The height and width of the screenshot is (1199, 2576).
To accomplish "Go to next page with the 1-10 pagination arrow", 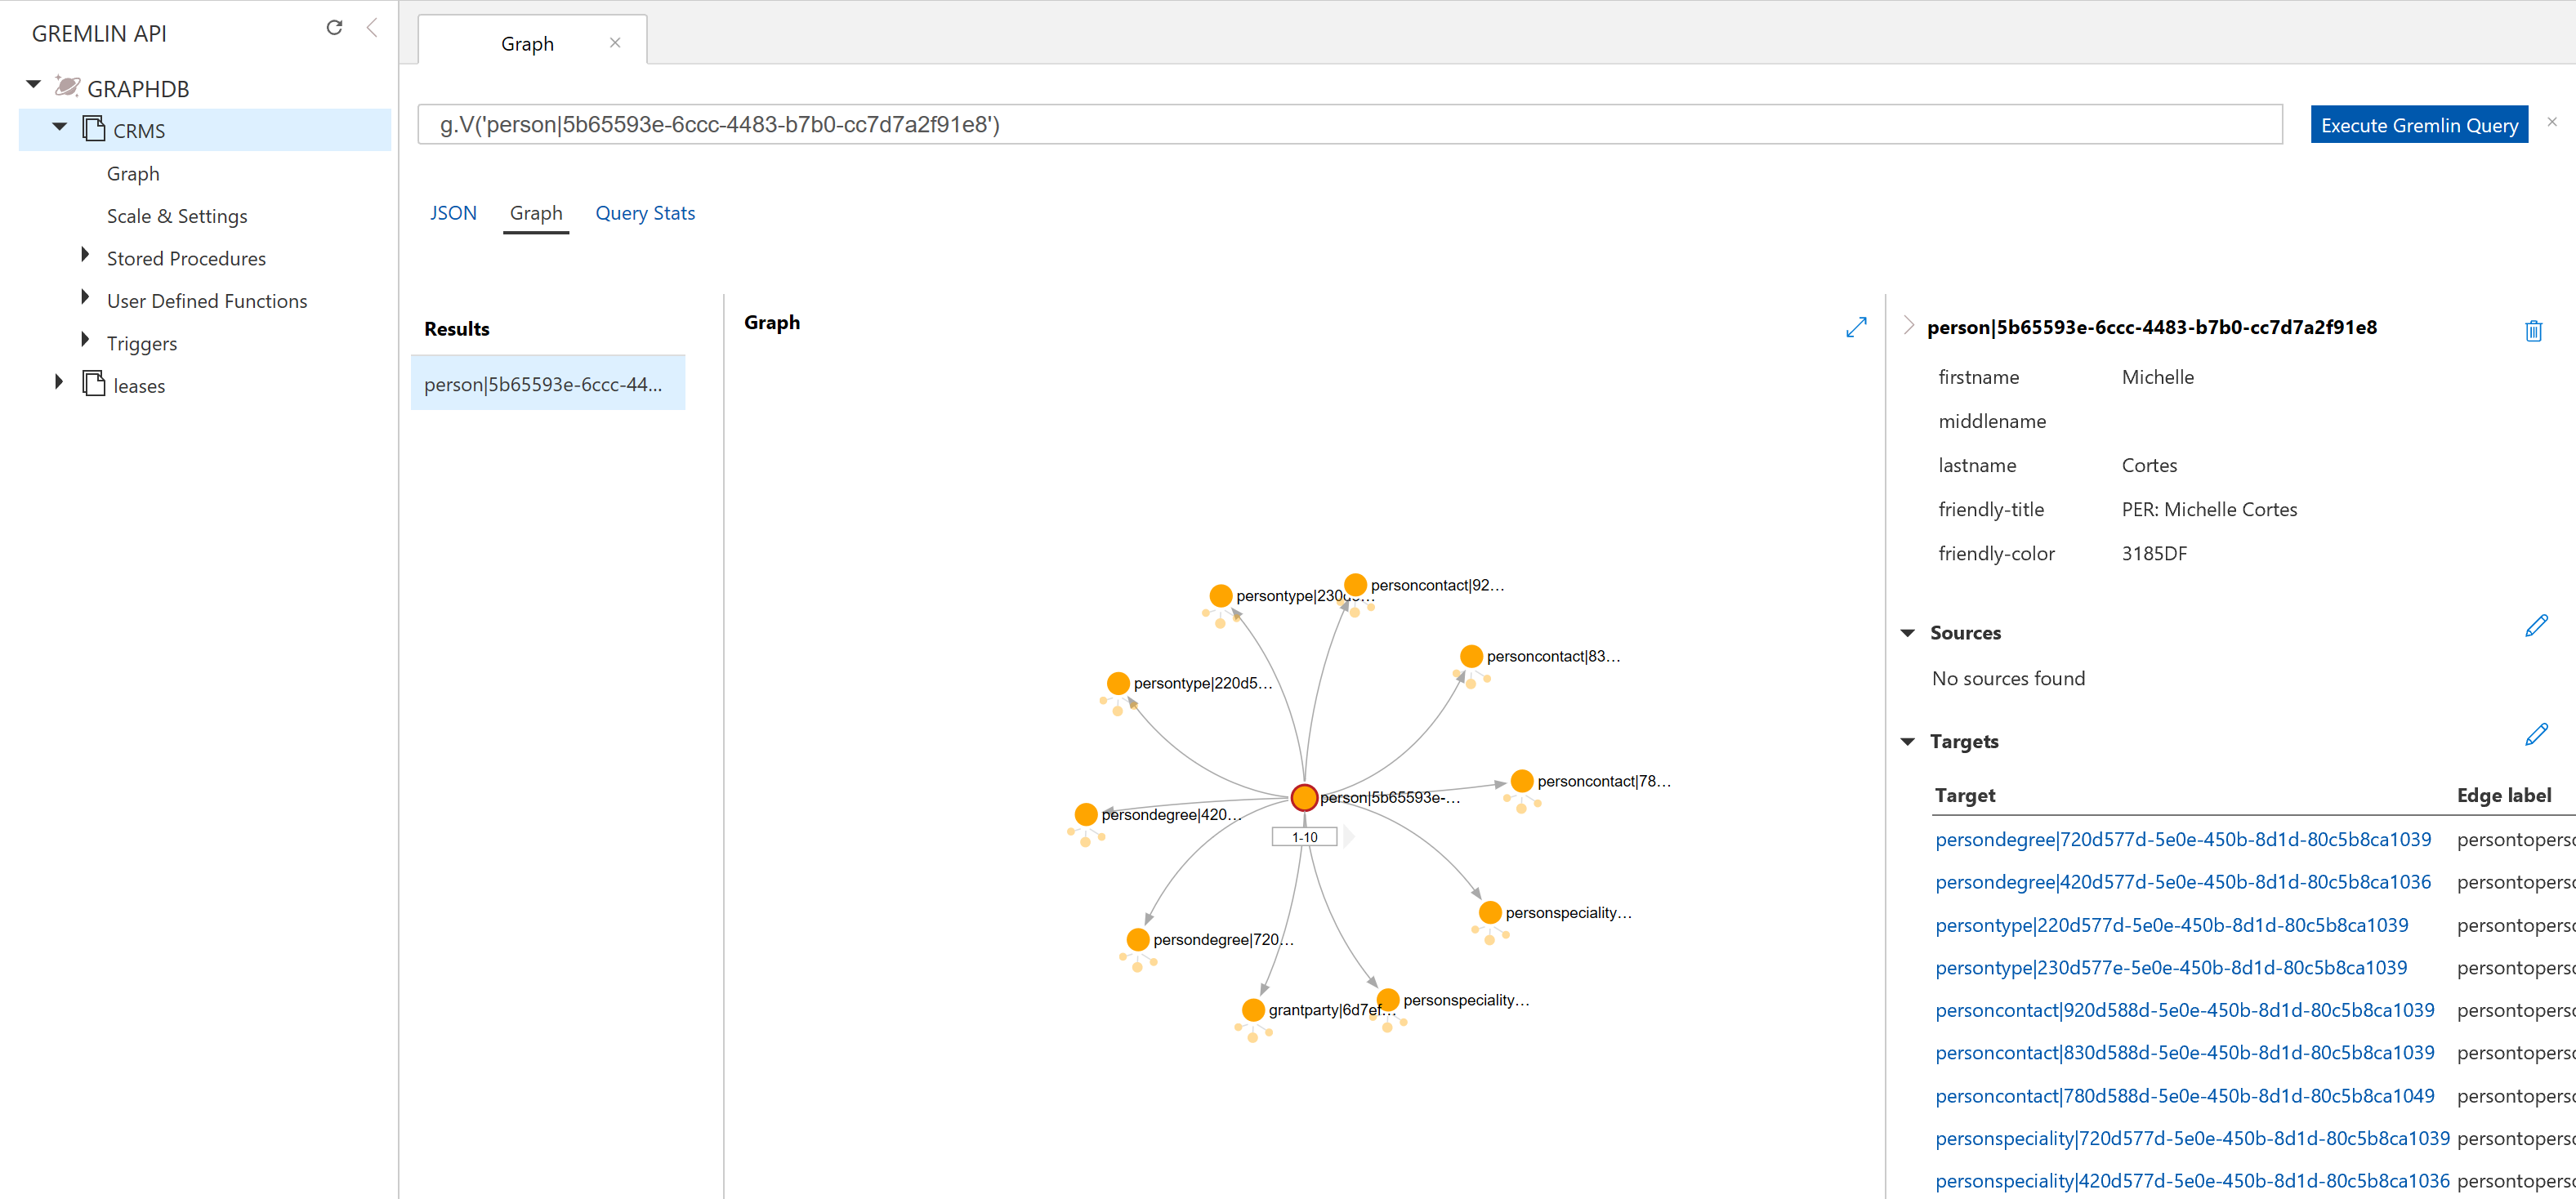I will (1350, 836).
